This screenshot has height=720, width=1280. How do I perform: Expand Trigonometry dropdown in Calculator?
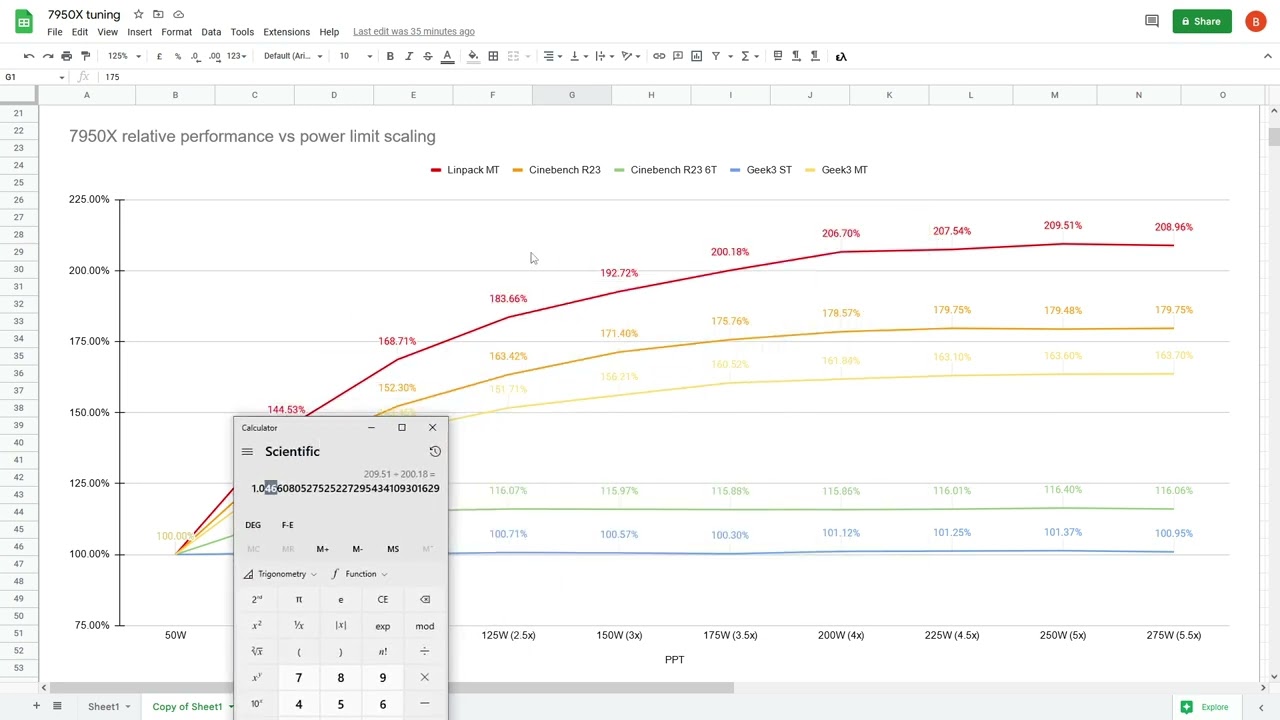click(280, 574)
